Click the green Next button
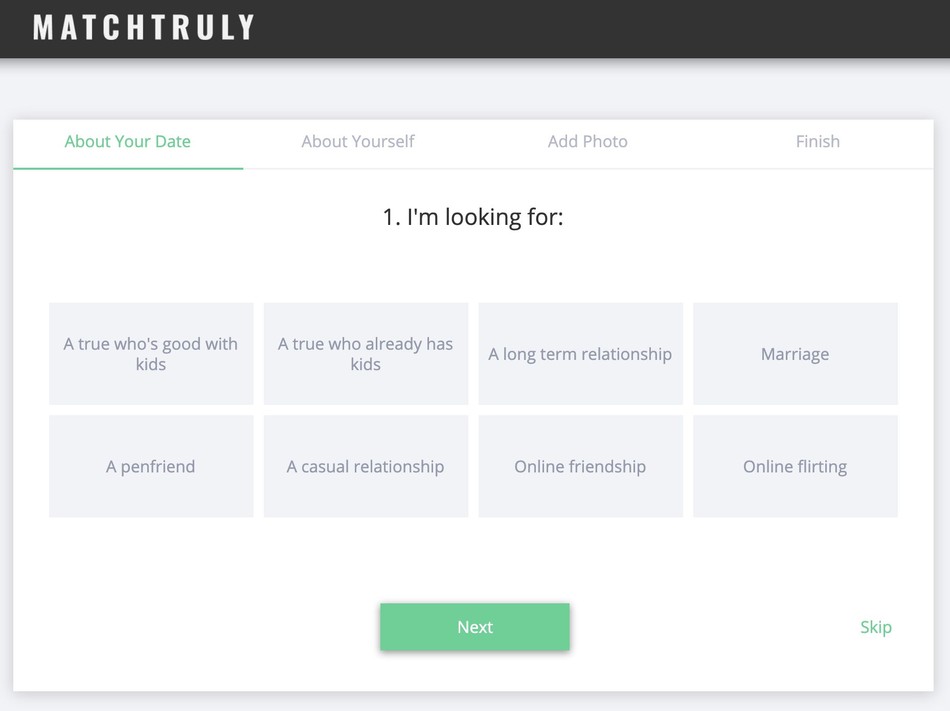The width and height of the screenshot is (950, 711). [475, 627]
